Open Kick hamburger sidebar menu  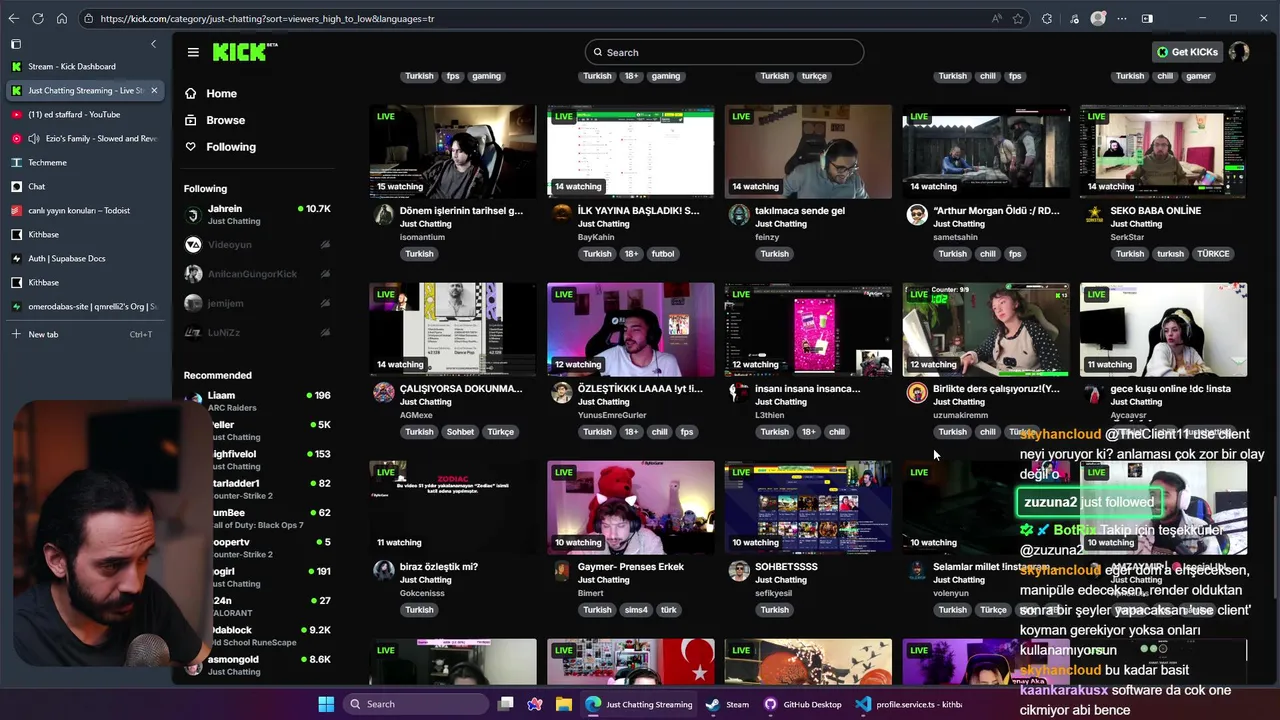point(193,52)
